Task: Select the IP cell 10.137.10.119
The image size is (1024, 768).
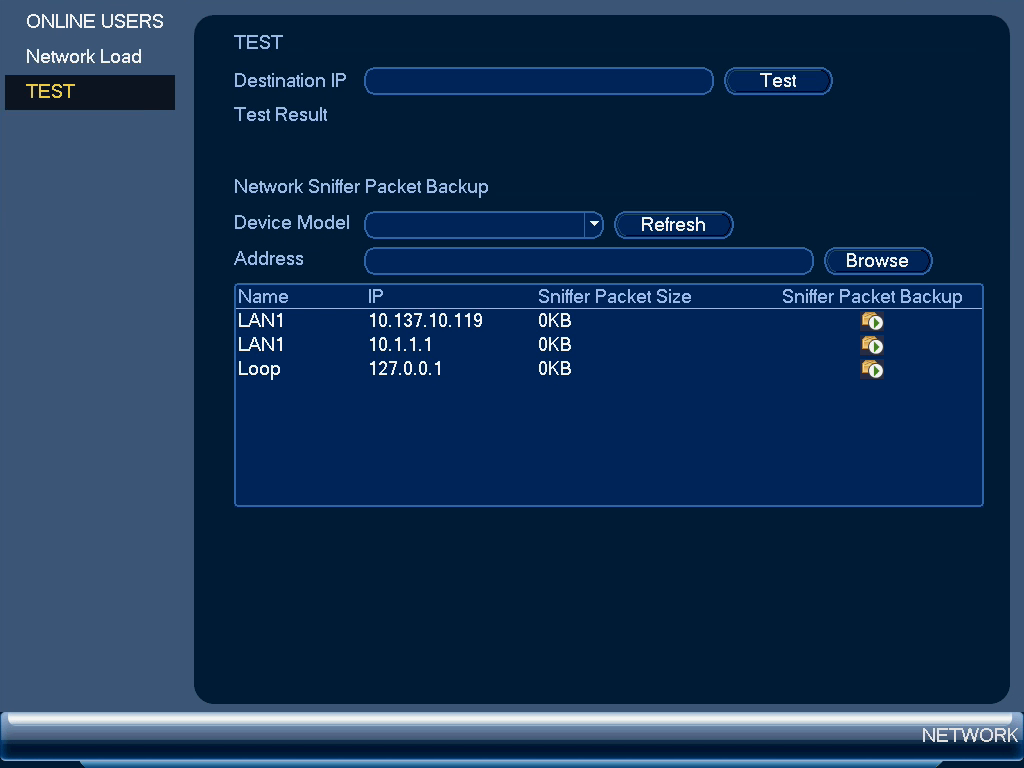Action: tap(426, 321)
